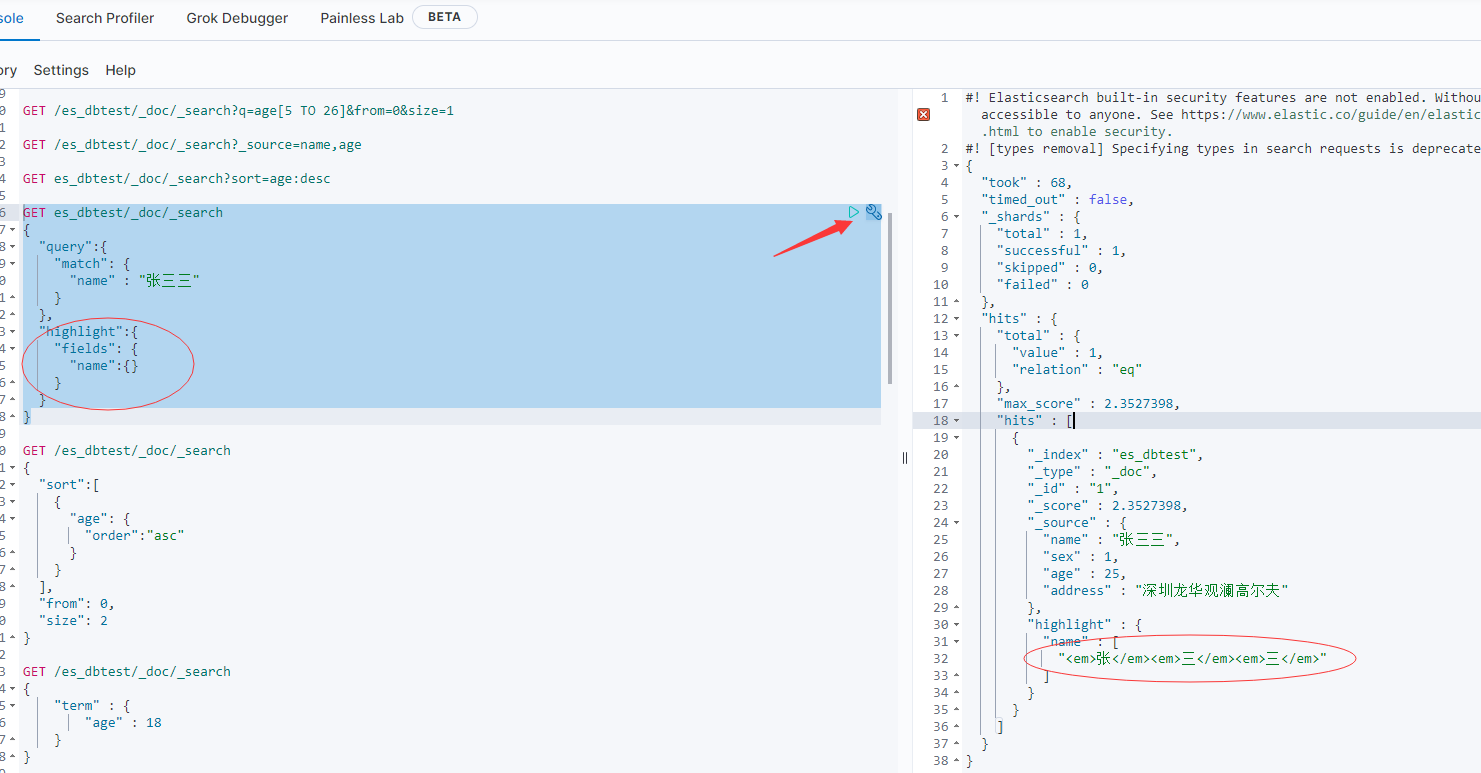Collapse the hit object on response line 19
1481x773 pixels.
click(956, 438)
